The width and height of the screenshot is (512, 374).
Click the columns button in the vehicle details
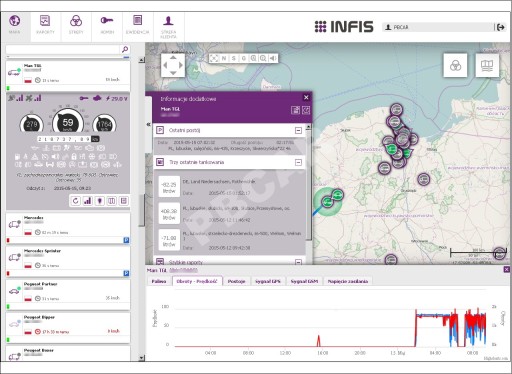click(x=112, y=201)
